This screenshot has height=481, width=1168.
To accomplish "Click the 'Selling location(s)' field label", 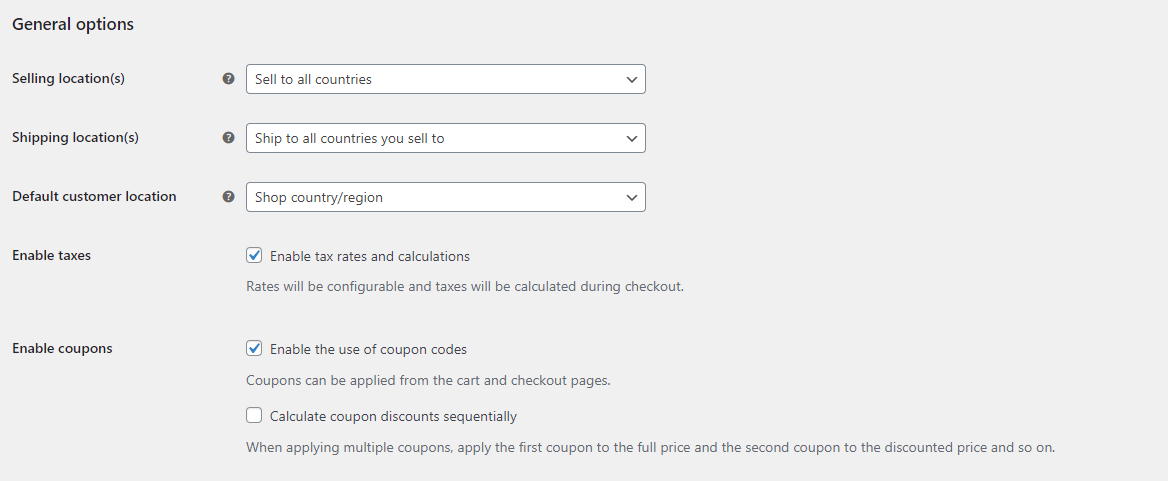I will (69, 78).
